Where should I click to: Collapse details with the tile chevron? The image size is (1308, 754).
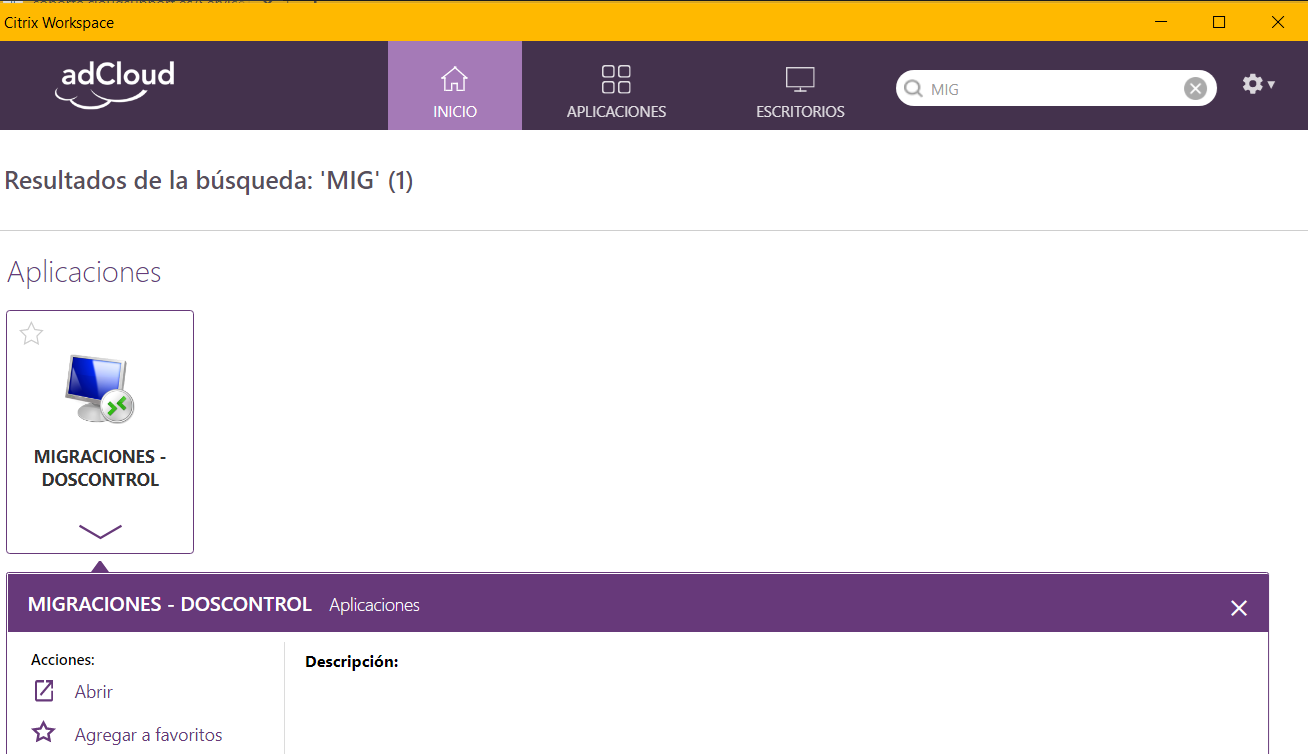coord(100,531)
